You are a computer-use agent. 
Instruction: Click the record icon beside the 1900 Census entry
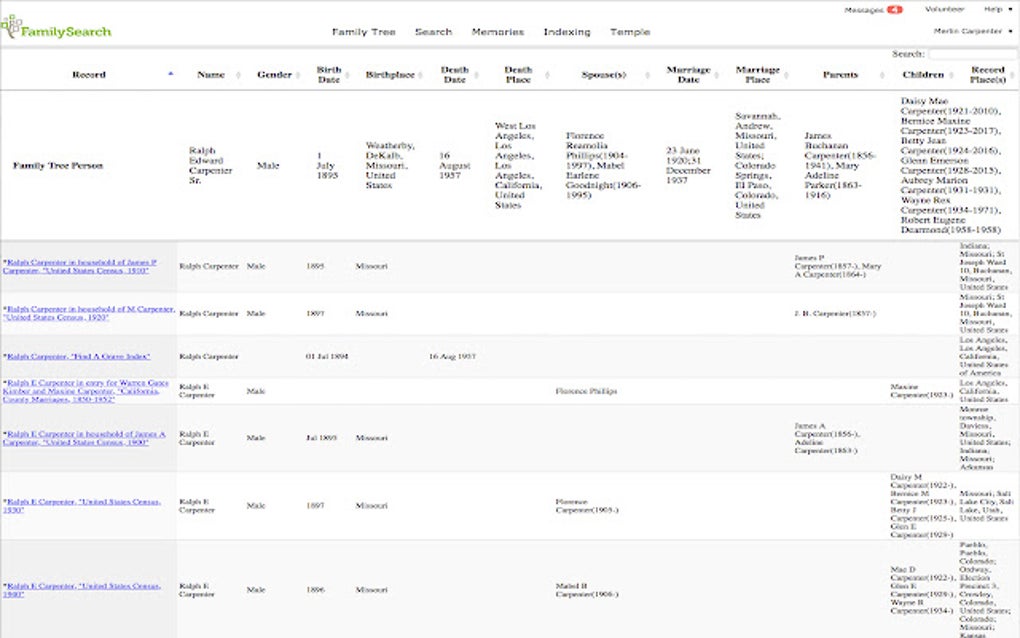7,432
